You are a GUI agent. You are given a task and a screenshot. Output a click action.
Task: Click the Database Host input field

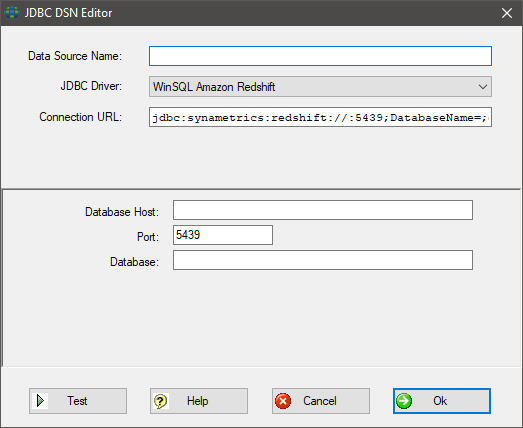(x=323, y=210)
